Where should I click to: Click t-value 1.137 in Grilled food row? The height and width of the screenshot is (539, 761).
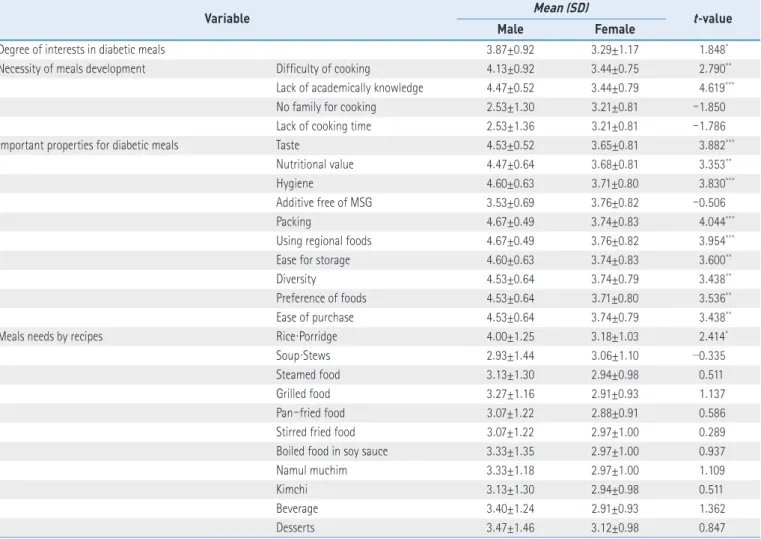712,393
